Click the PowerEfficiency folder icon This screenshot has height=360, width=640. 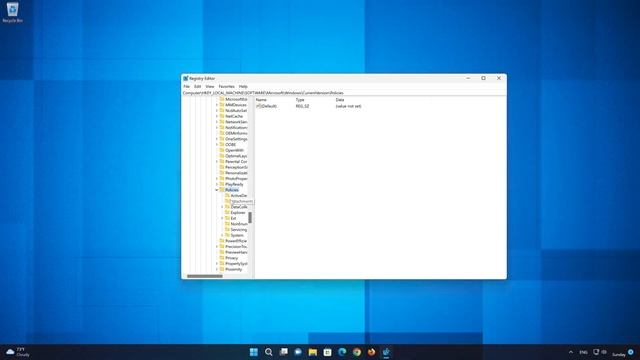222,241
